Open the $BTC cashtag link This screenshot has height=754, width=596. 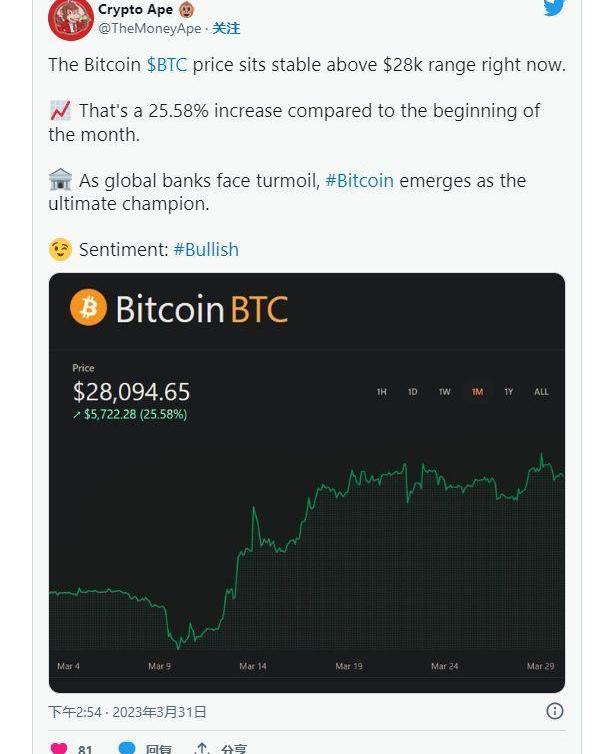tap(166, 64)
